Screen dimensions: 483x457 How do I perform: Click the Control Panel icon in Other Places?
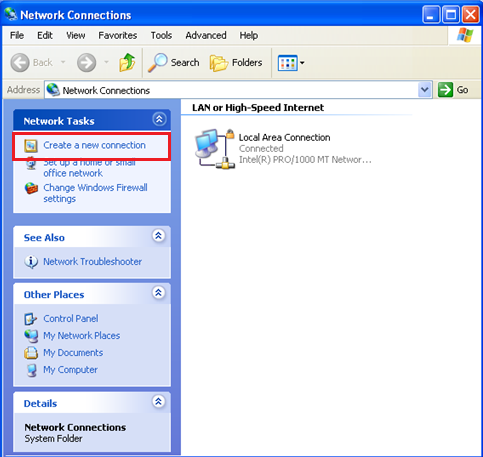point(31,319)
